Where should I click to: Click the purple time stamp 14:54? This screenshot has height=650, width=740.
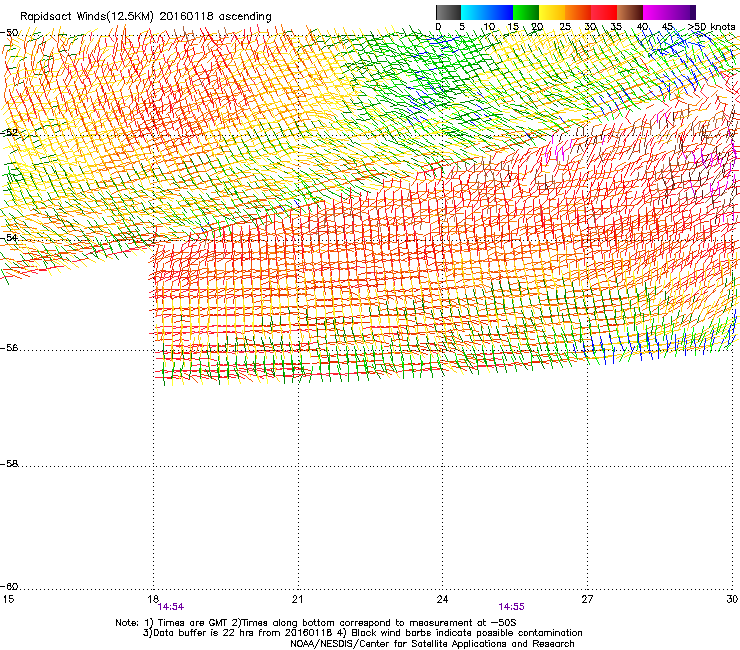(x=171, y=607)
